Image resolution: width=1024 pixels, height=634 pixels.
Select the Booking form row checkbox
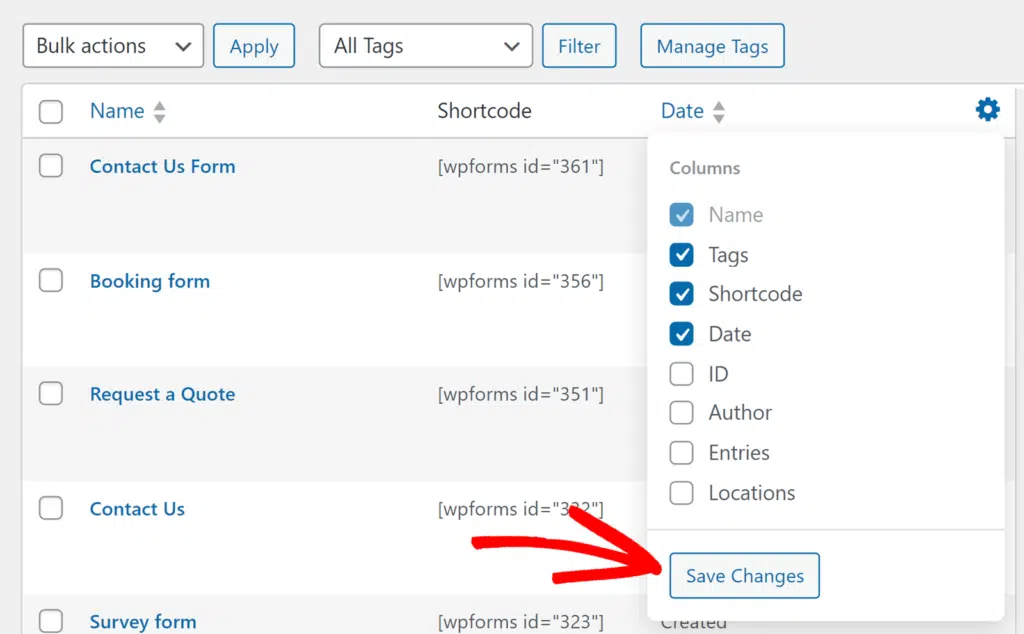click(51, 281)
